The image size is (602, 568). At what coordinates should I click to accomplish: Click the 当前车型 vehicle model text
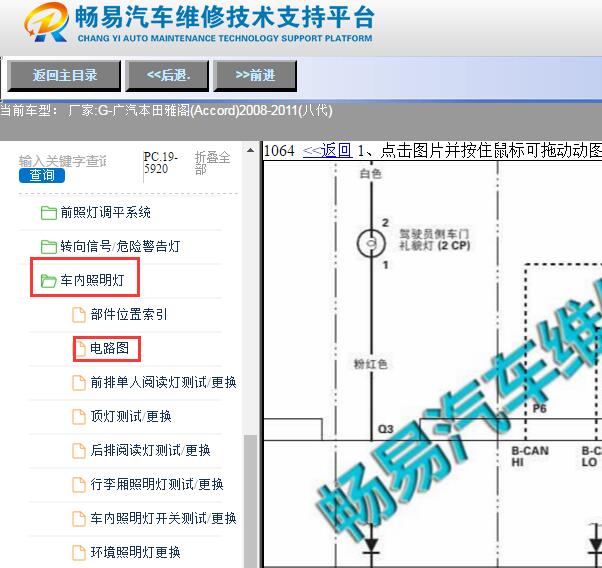pos(166,111)
